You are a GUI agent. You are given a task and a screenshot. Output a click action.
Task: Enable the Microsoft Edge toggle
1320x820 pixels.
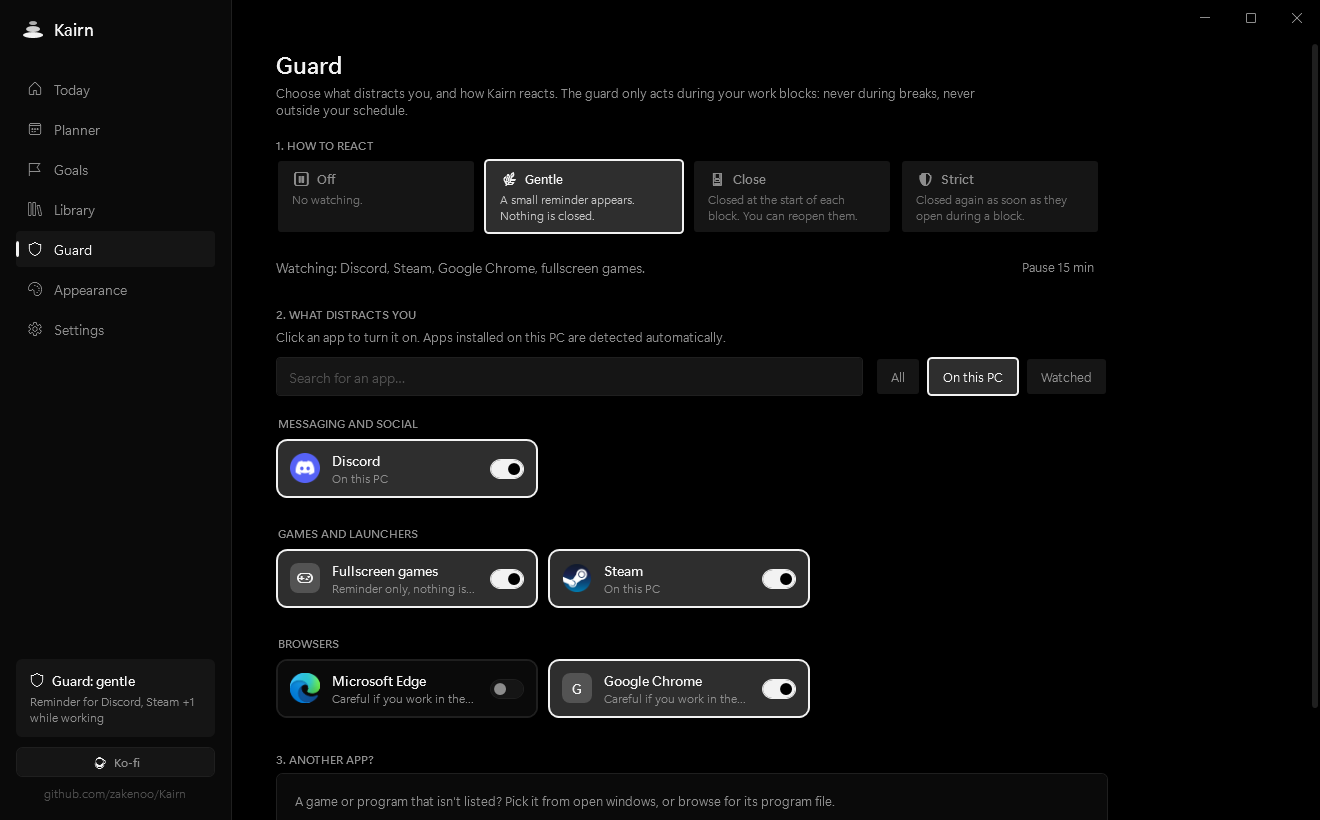[x=507, y=689]
